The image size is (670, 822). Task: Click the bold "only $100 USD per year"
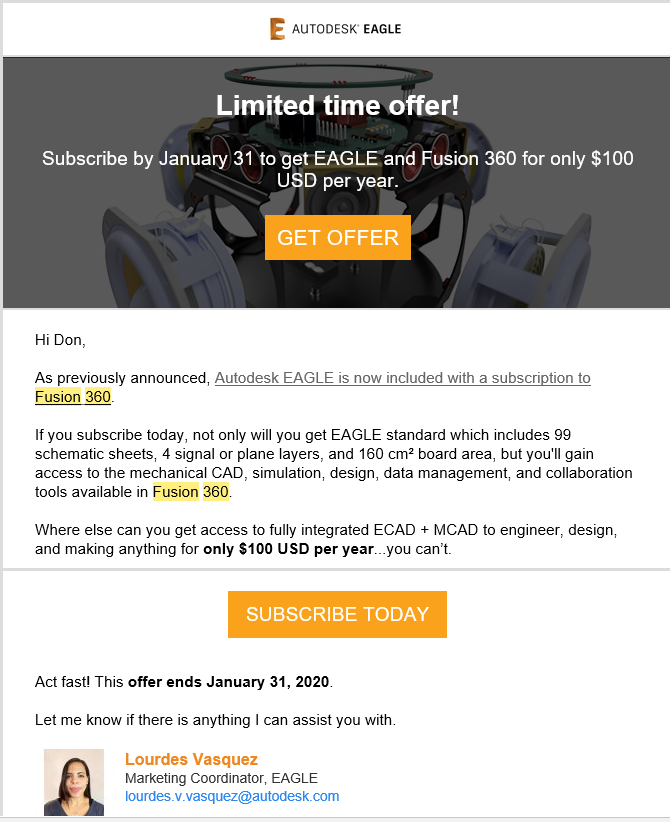click(x=288, y=549)
